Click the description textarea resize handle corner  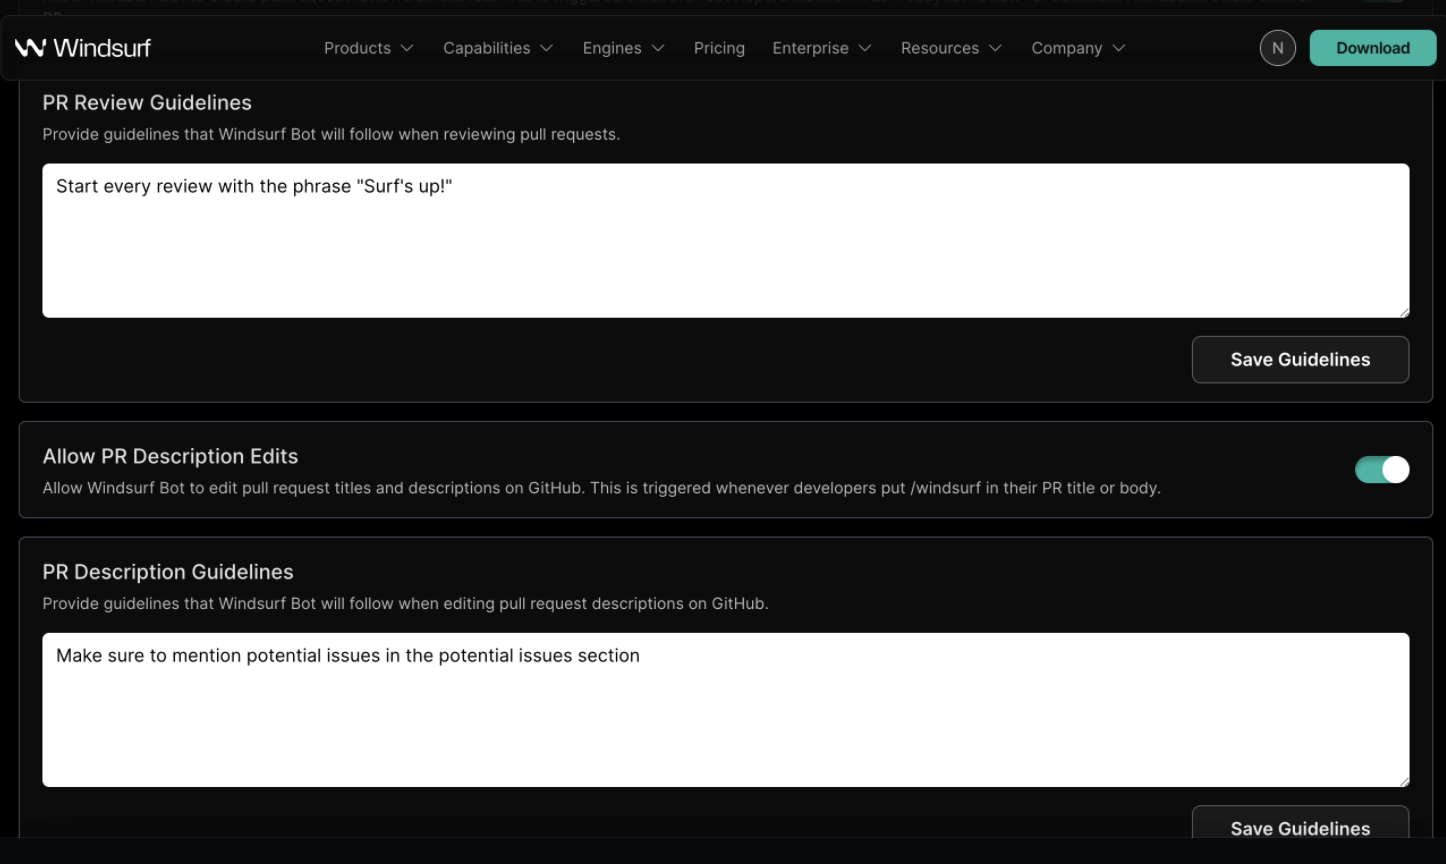[x=1404, y=781]
